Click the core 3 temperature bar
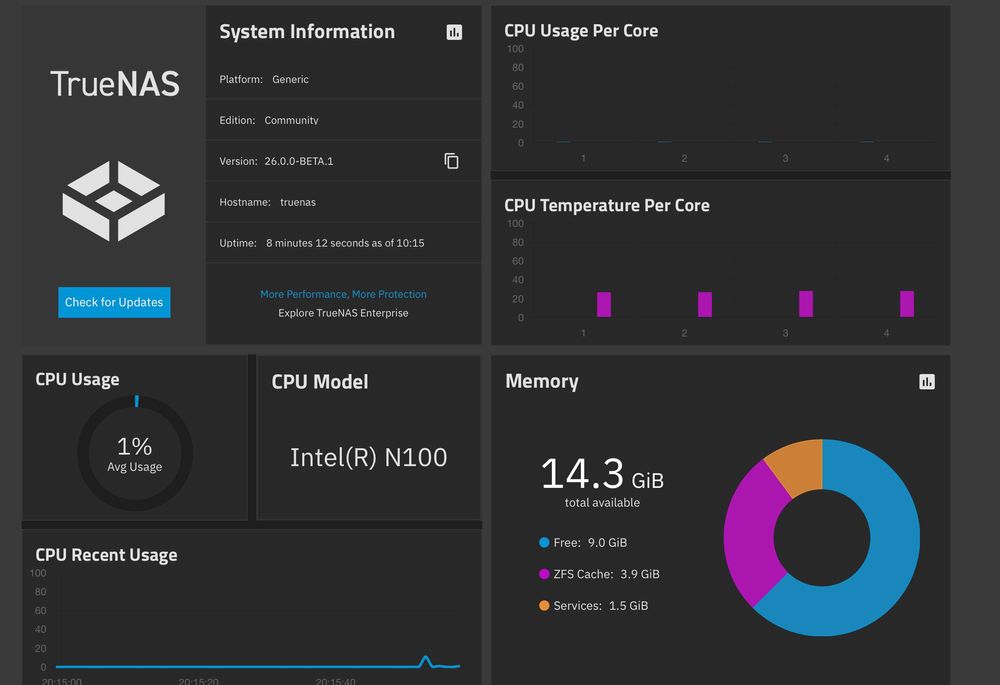 click(x=806, y=304)
